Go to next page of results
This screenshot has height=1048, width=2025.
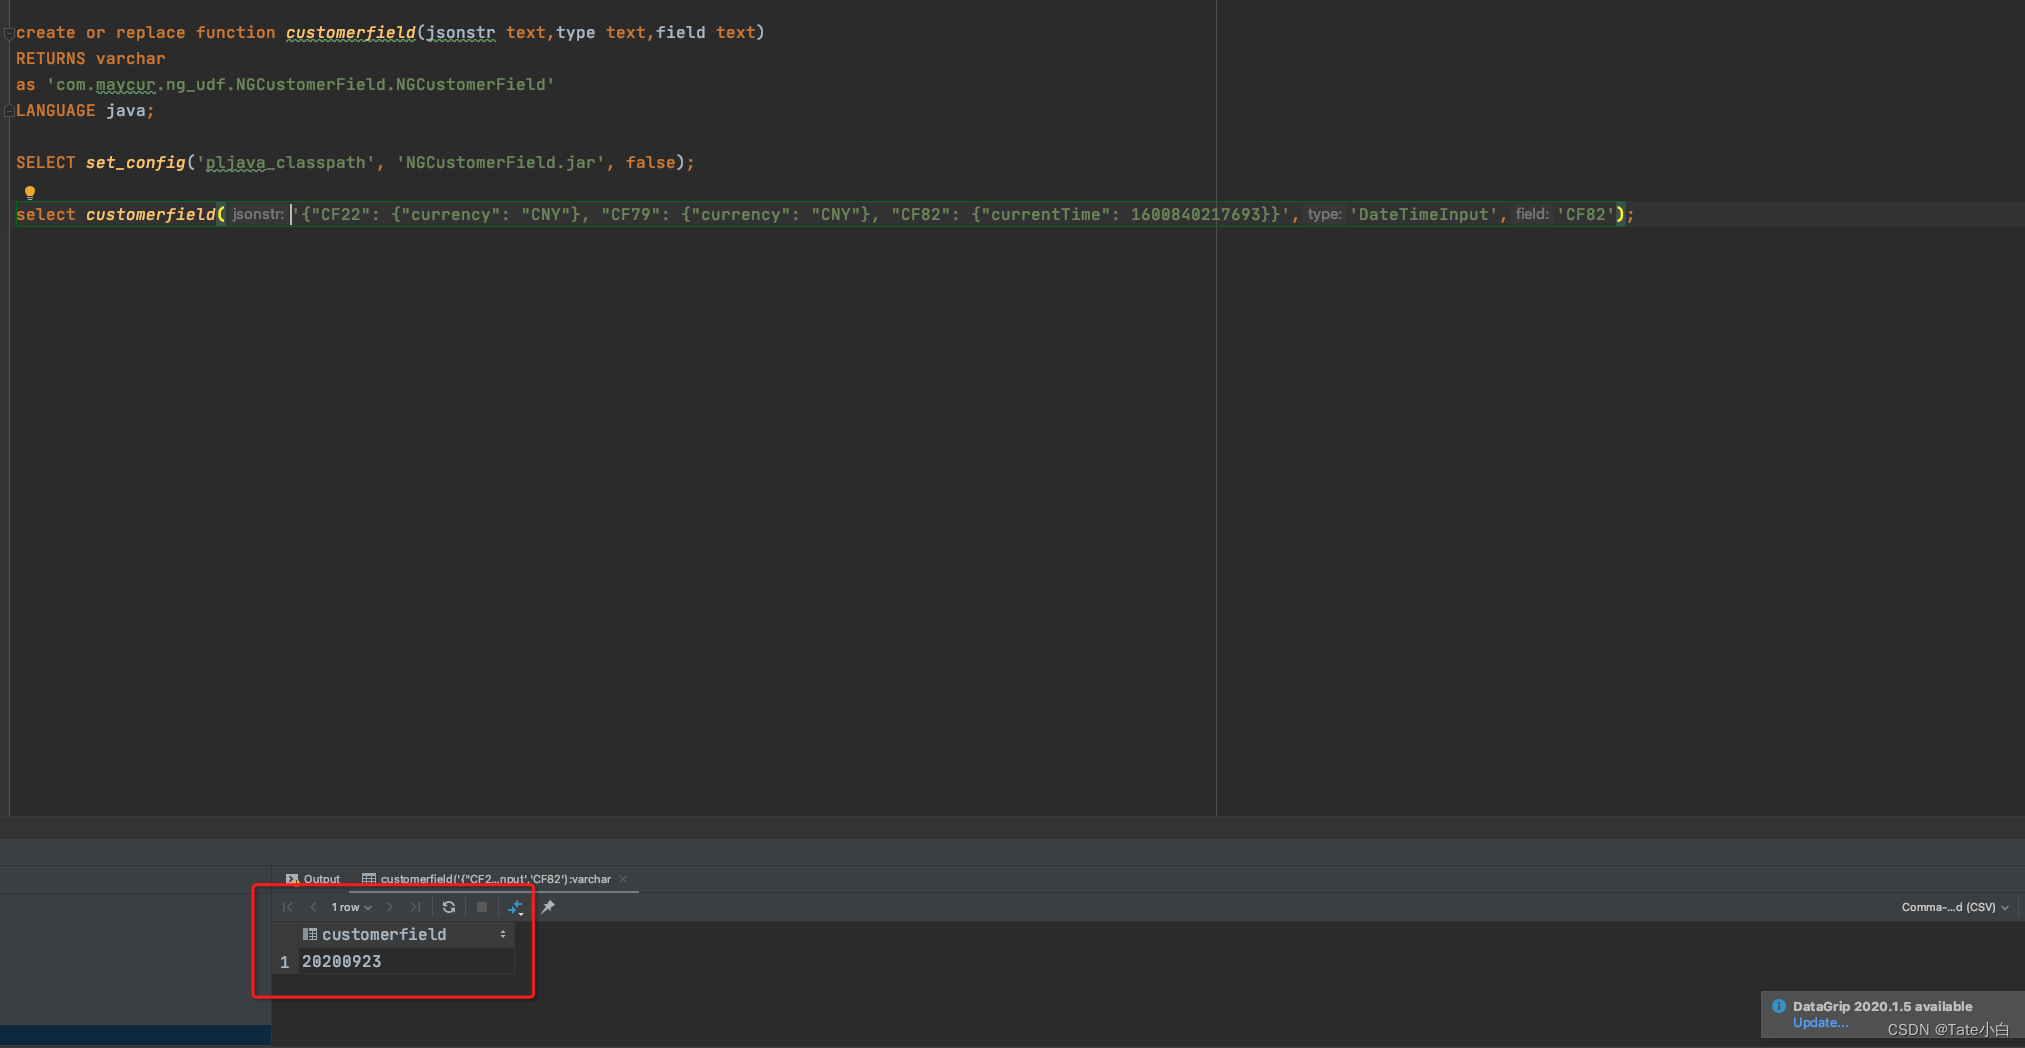tap(390, 907)
